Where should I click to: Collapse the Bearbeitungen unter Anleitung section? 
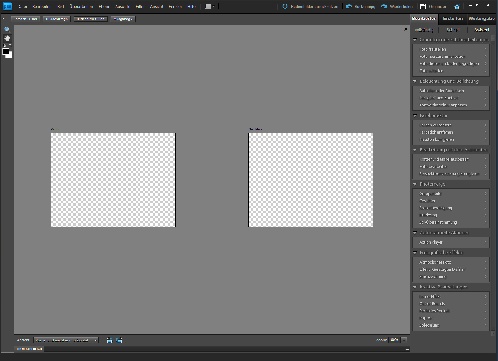point(415,150)
